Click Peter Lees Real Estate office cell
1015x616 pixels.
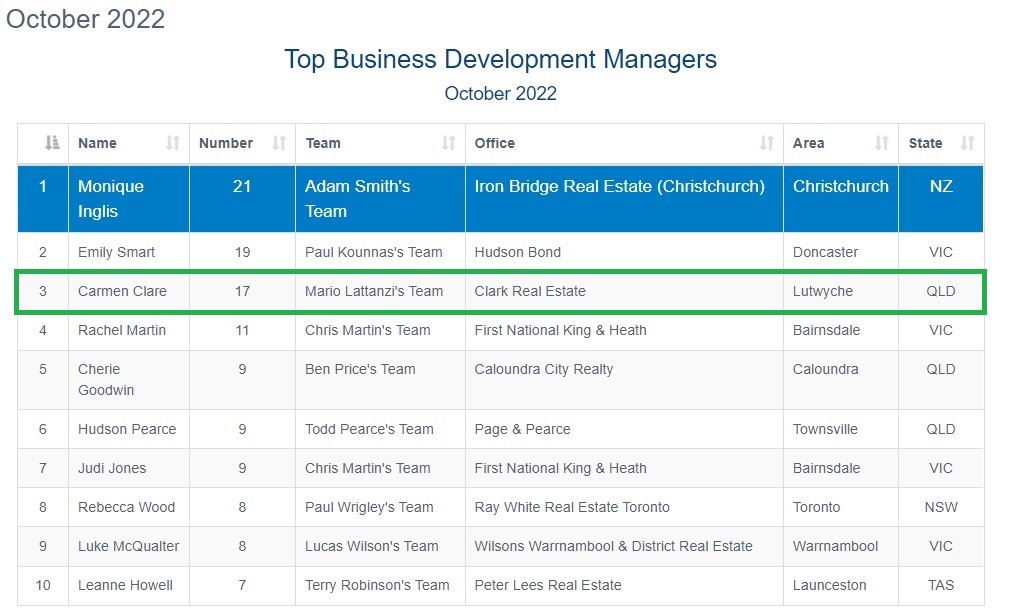pyautogui.click(x=624, y=586)
